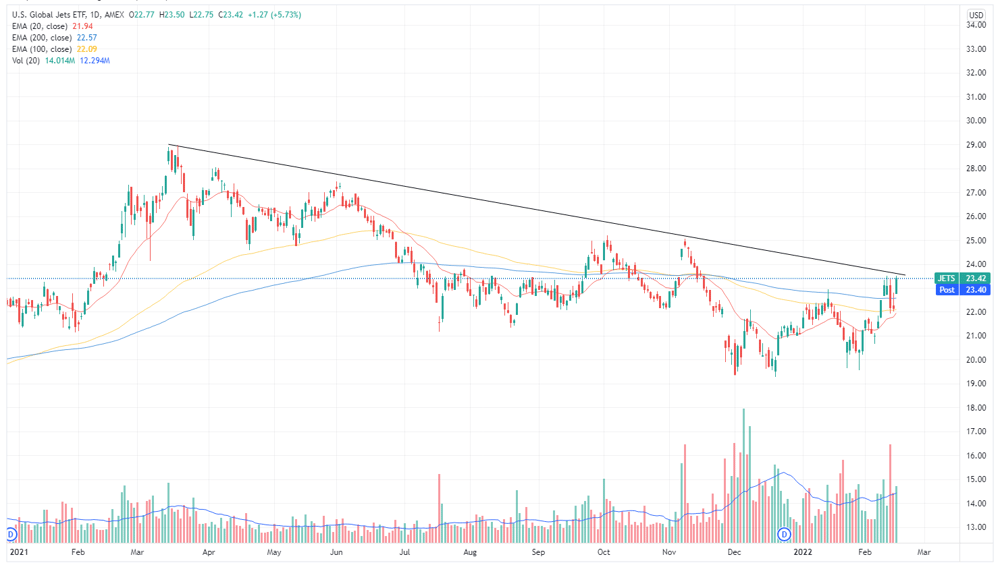
Task: Click the dividend marker at 2021 start
Action: [x=10, y=534]
